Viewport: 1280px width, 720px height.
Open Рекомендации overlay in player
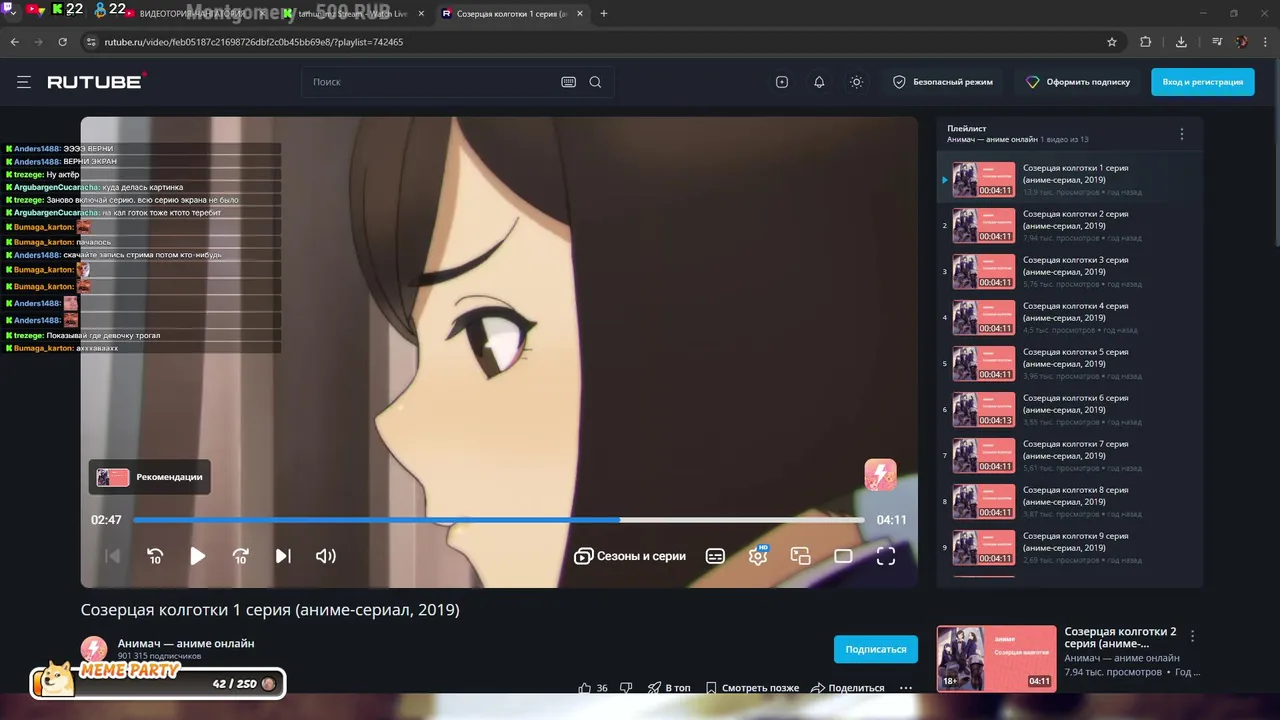pyautogui.click(x=150, y=477)
